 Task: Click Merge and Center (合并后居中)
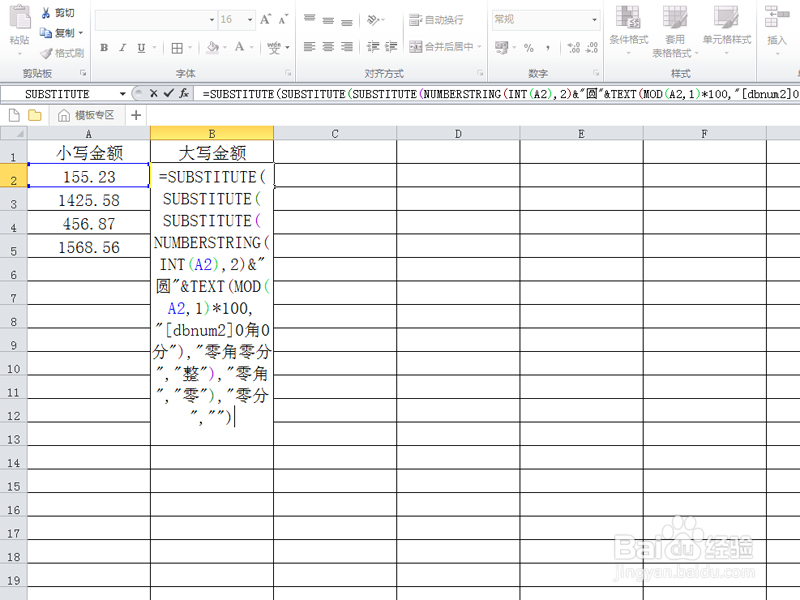(x=441, y=47)
